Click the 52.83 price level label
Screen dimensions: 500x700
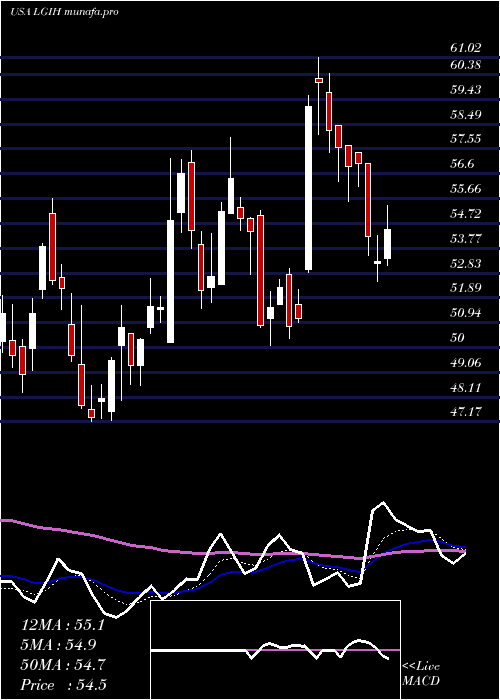point(466,264)
